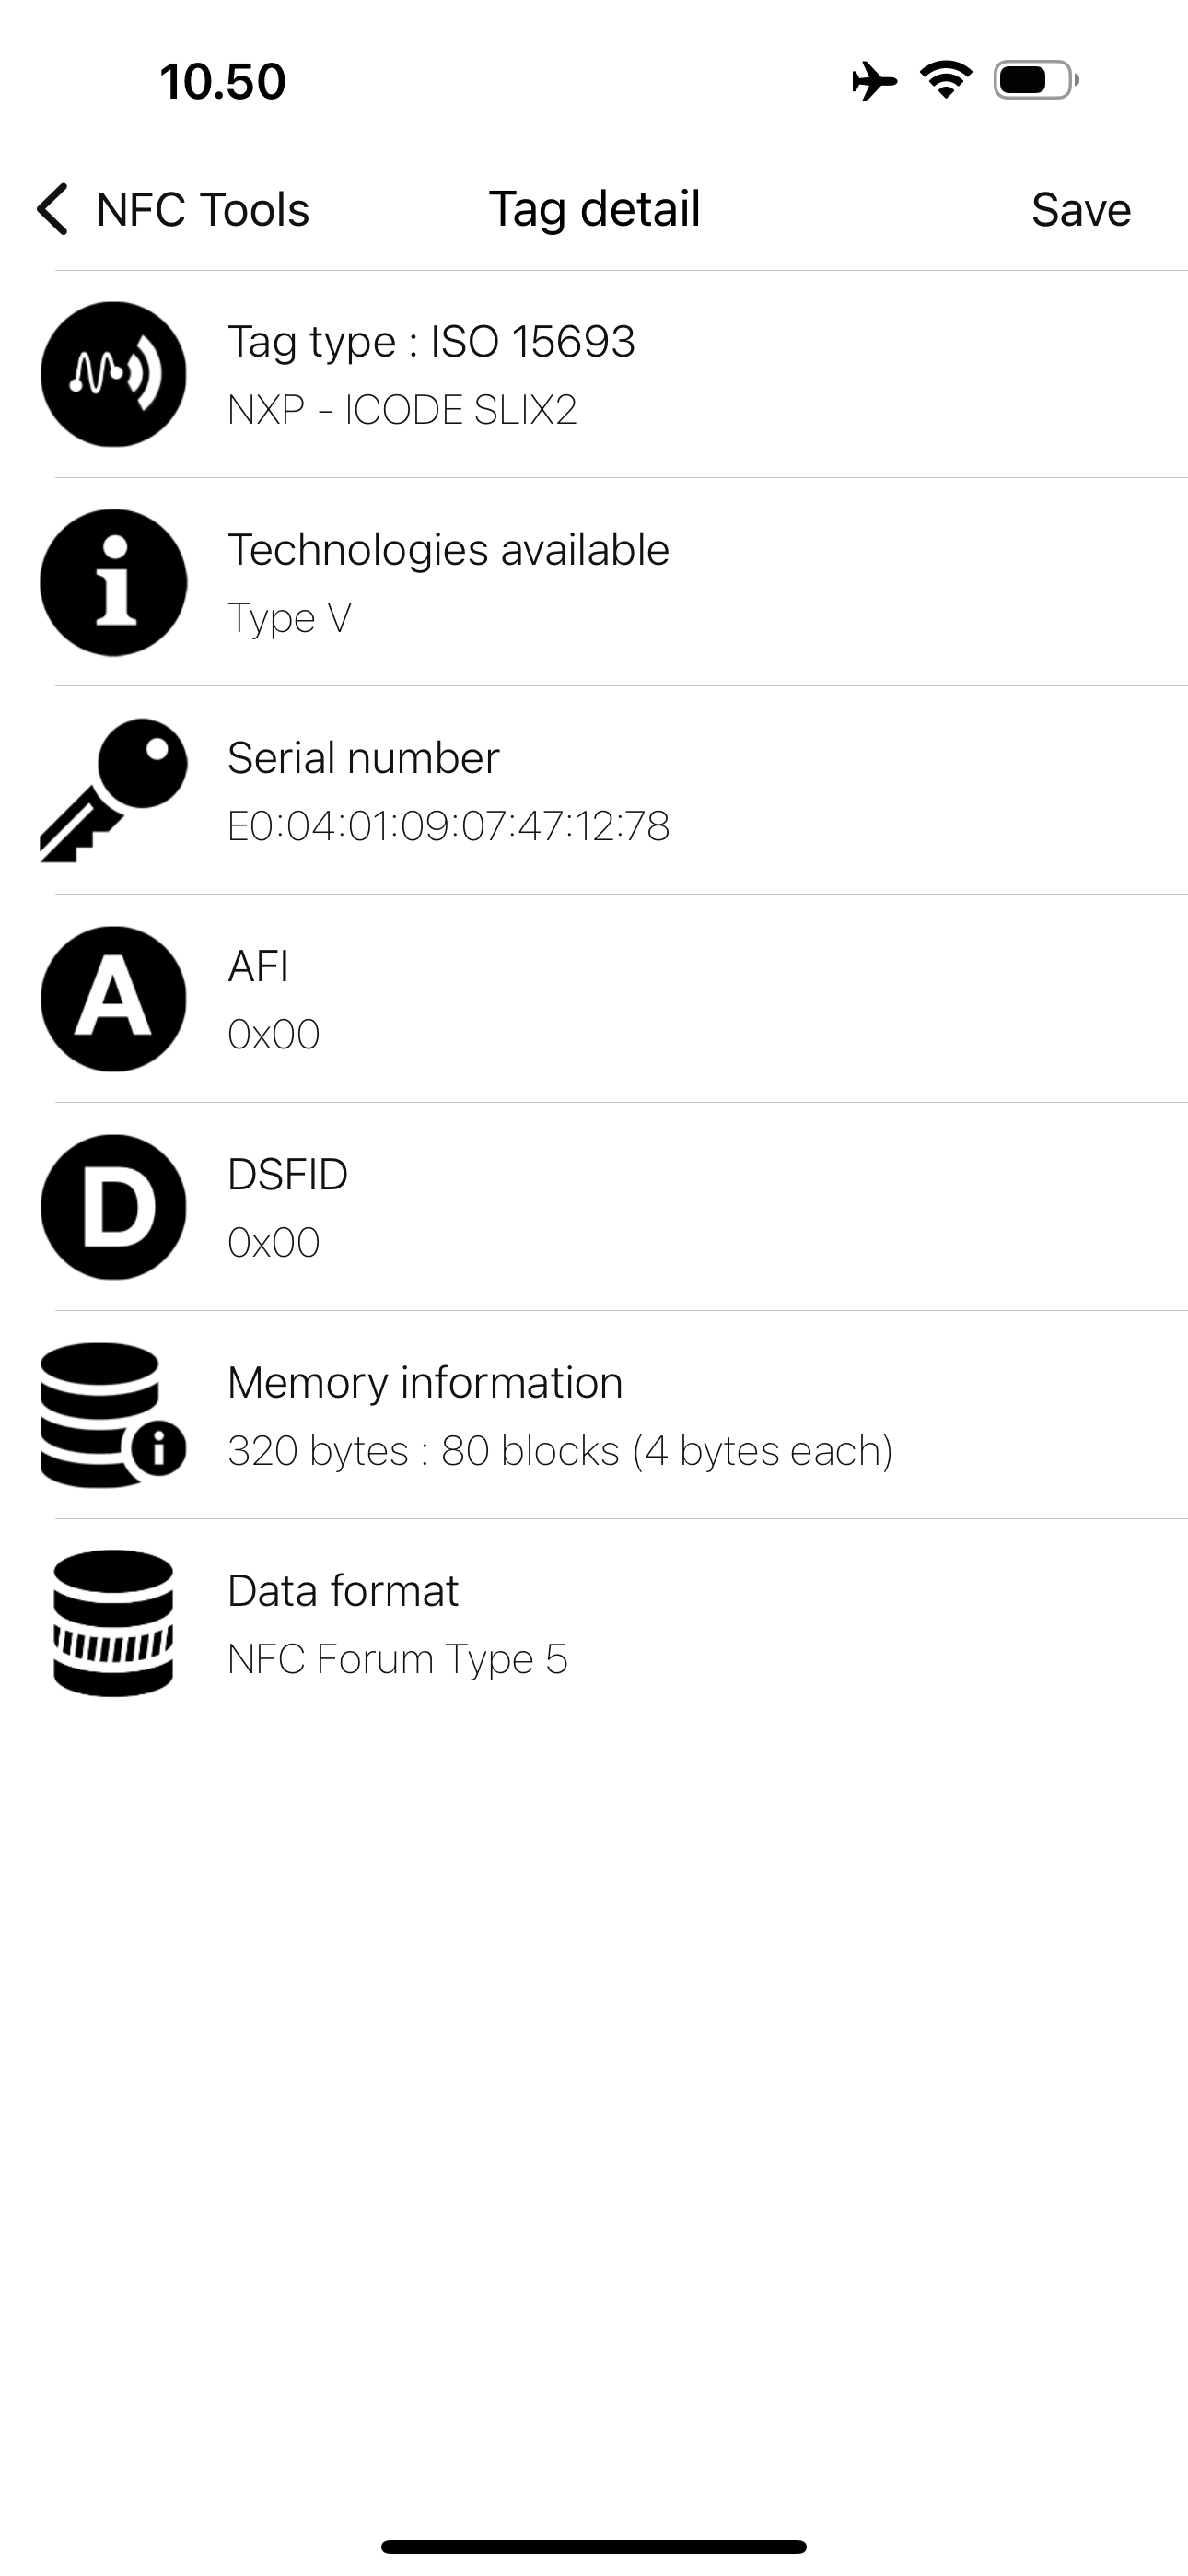The height and width of the screenshot is (2576, 1188).
Task: Tap the DSFID 0x00 value
Action: point(273,1242)
